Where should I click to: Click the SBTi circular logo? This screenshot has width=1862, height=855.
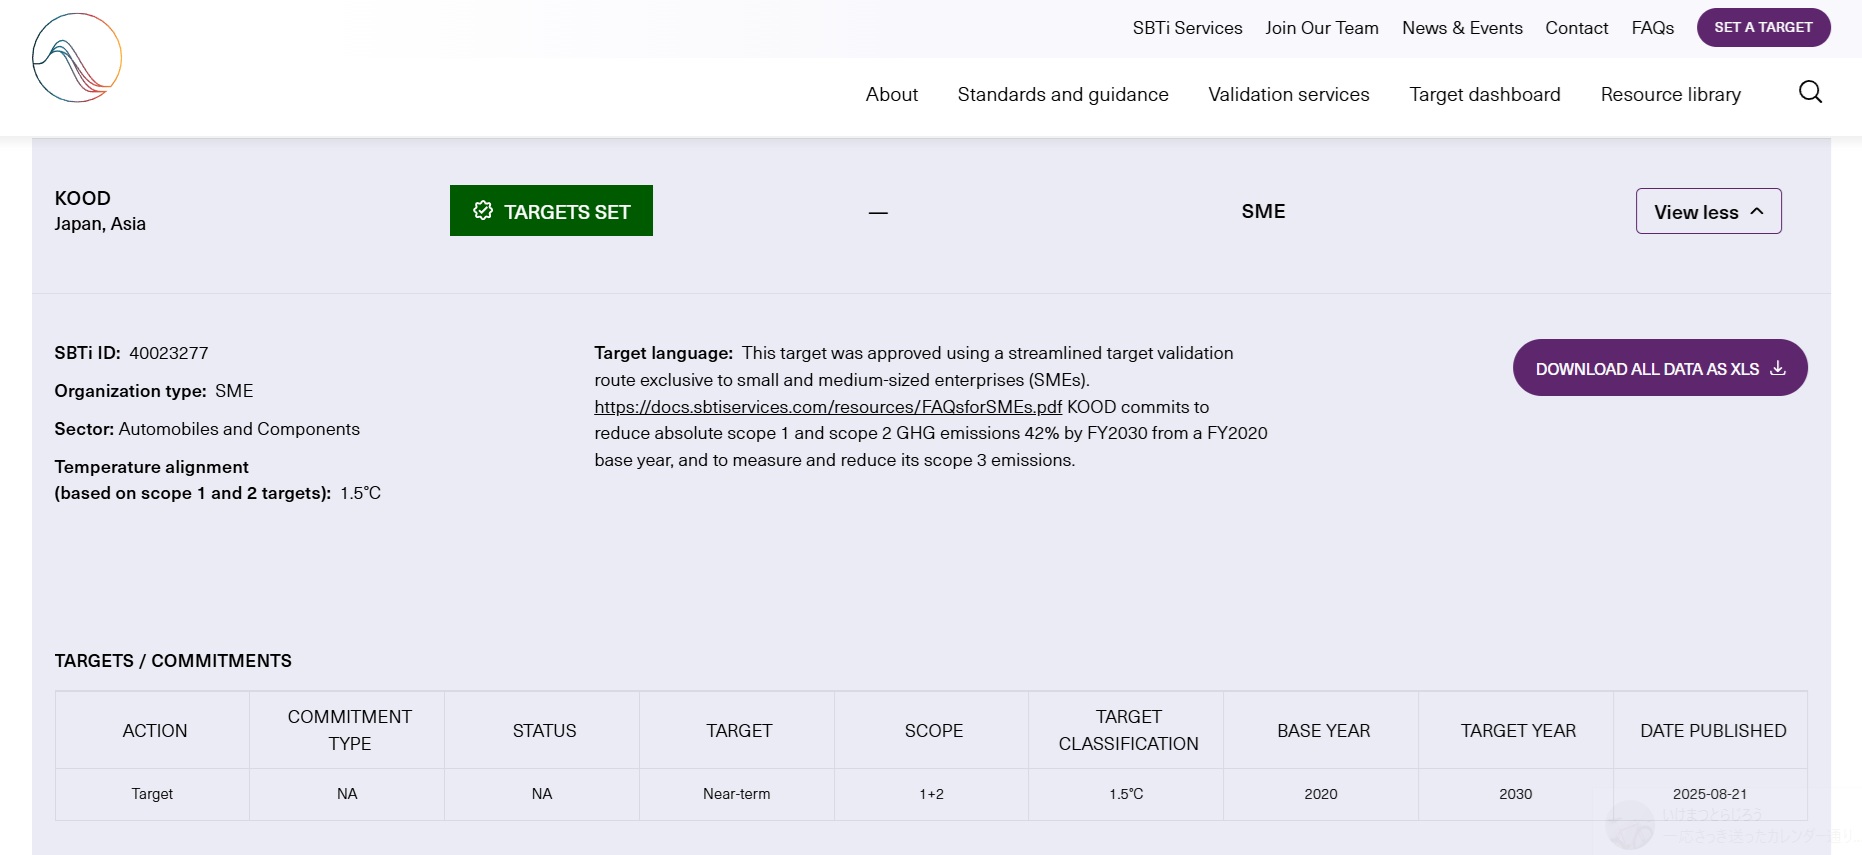(x=77, y=58)
